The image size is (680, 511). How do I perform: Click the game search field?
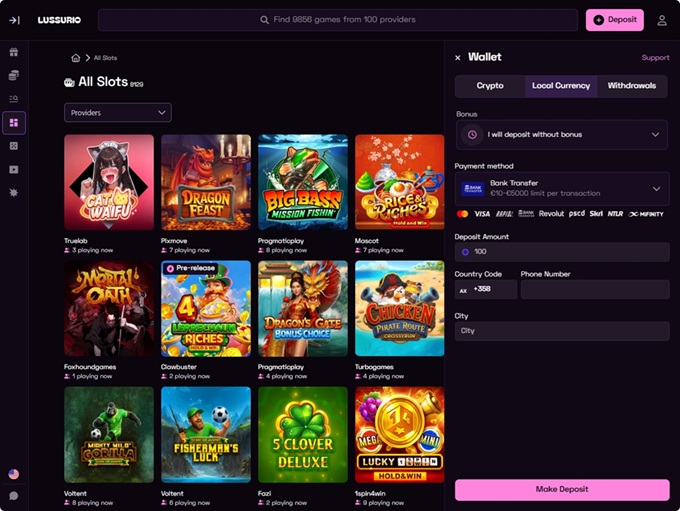coord(338,20)
